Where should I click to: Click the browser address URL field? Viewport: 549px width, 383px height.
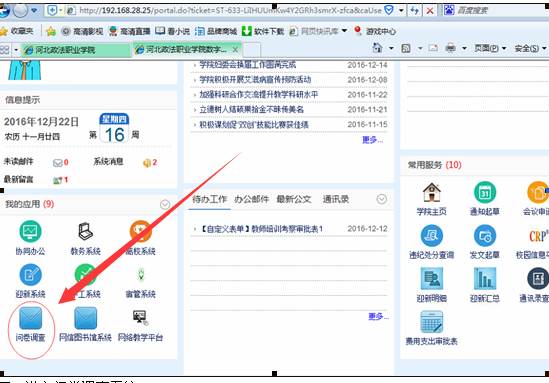click(x=230, y=11)
